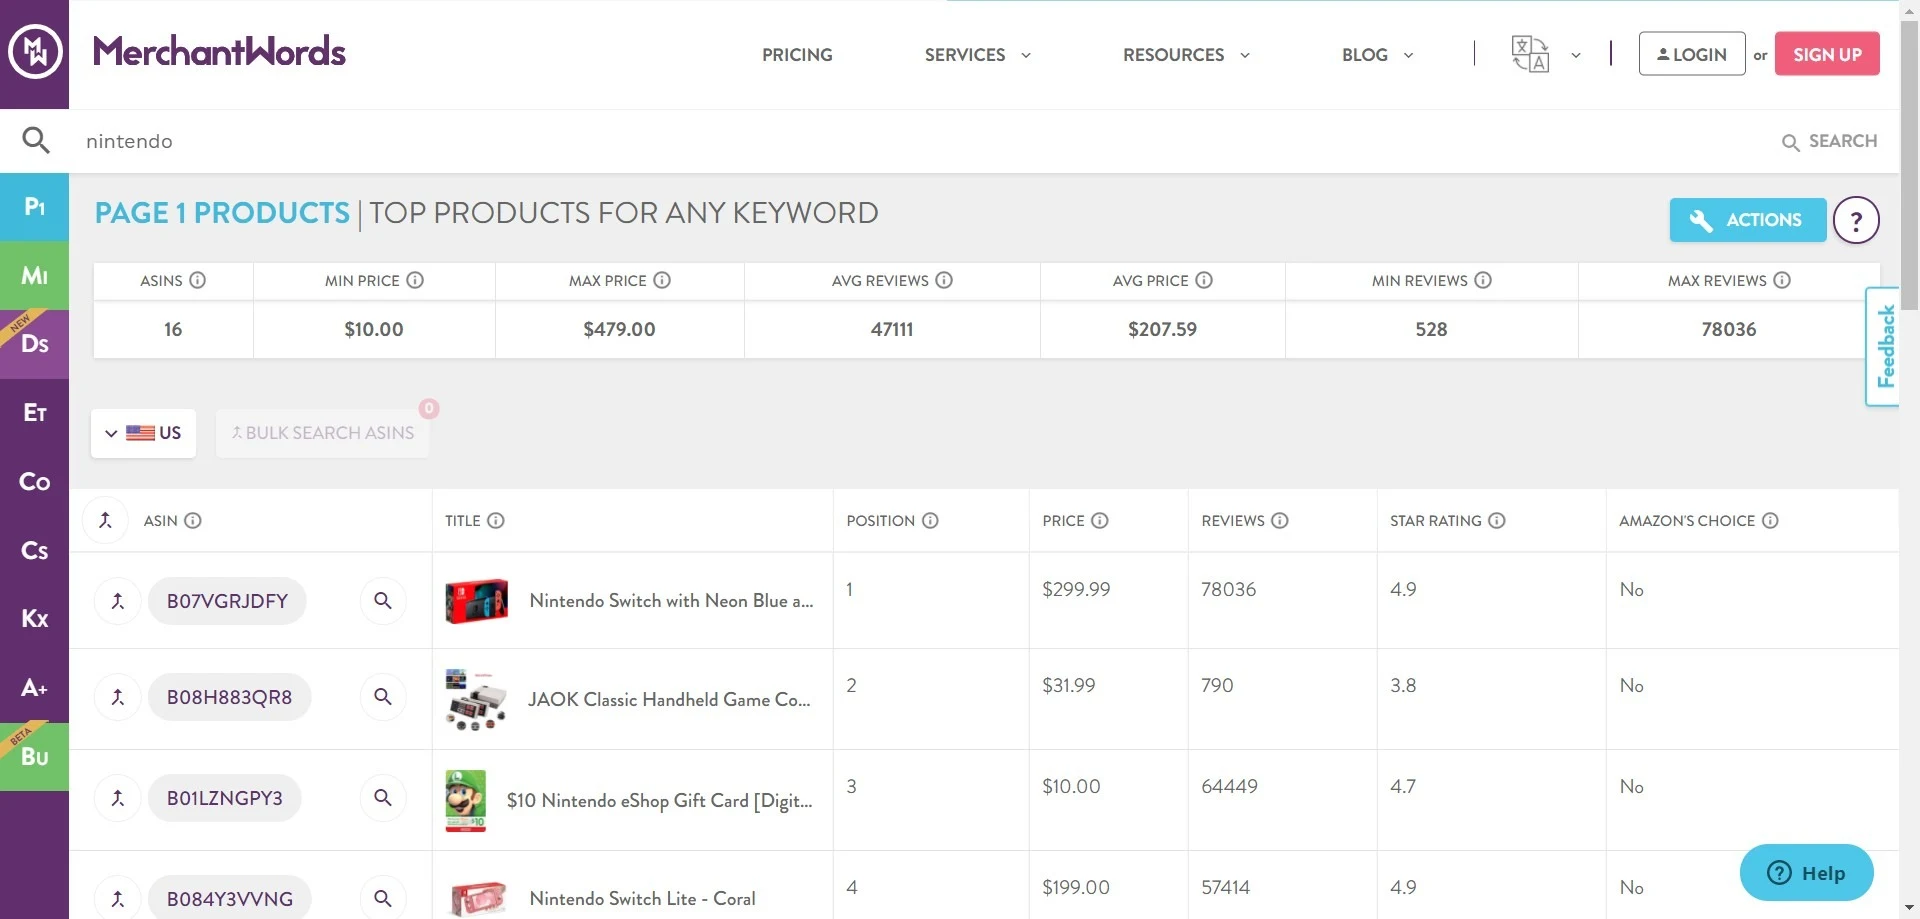Click the Nintendo Switch Neon product thumbnail

[x=477, y=601]
